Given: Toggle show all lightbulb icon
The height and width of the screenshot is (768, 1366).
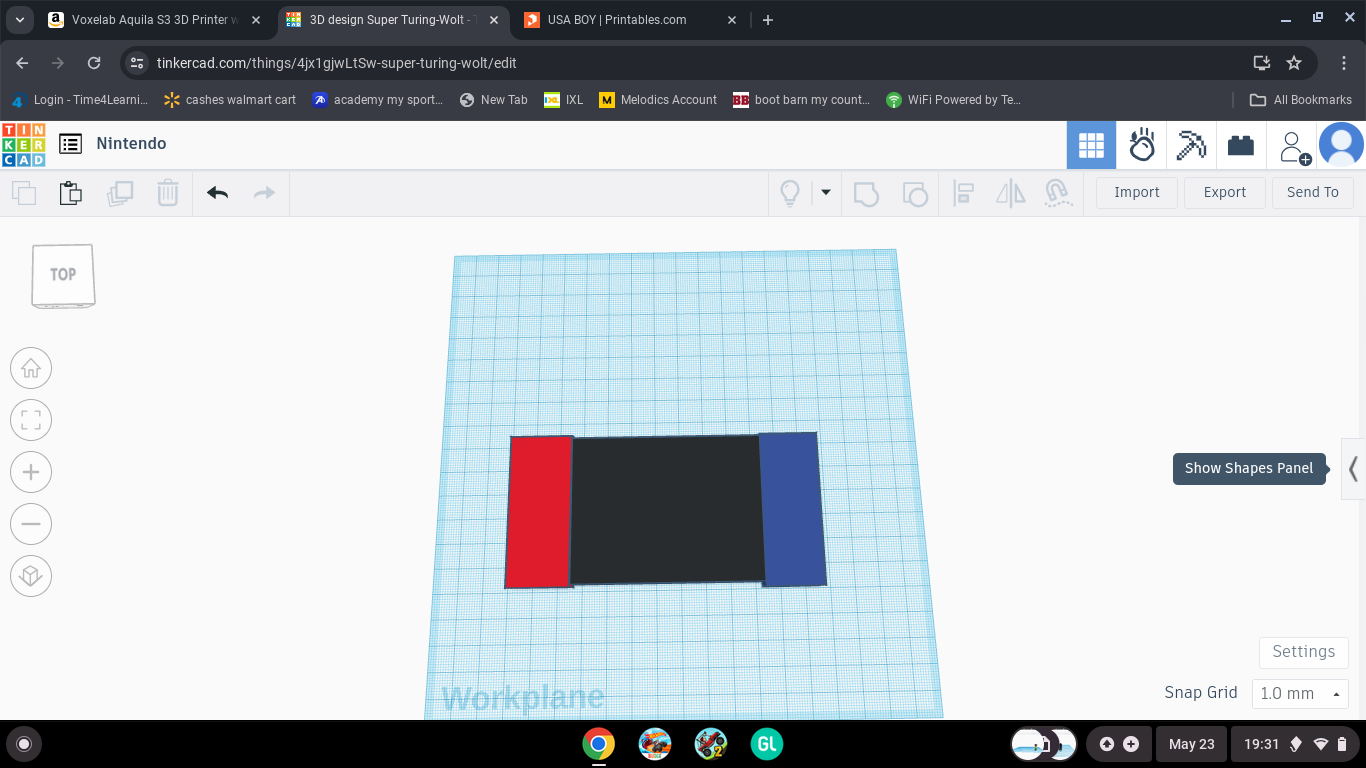Looking at the screenshot, I should tap(790, 193).
